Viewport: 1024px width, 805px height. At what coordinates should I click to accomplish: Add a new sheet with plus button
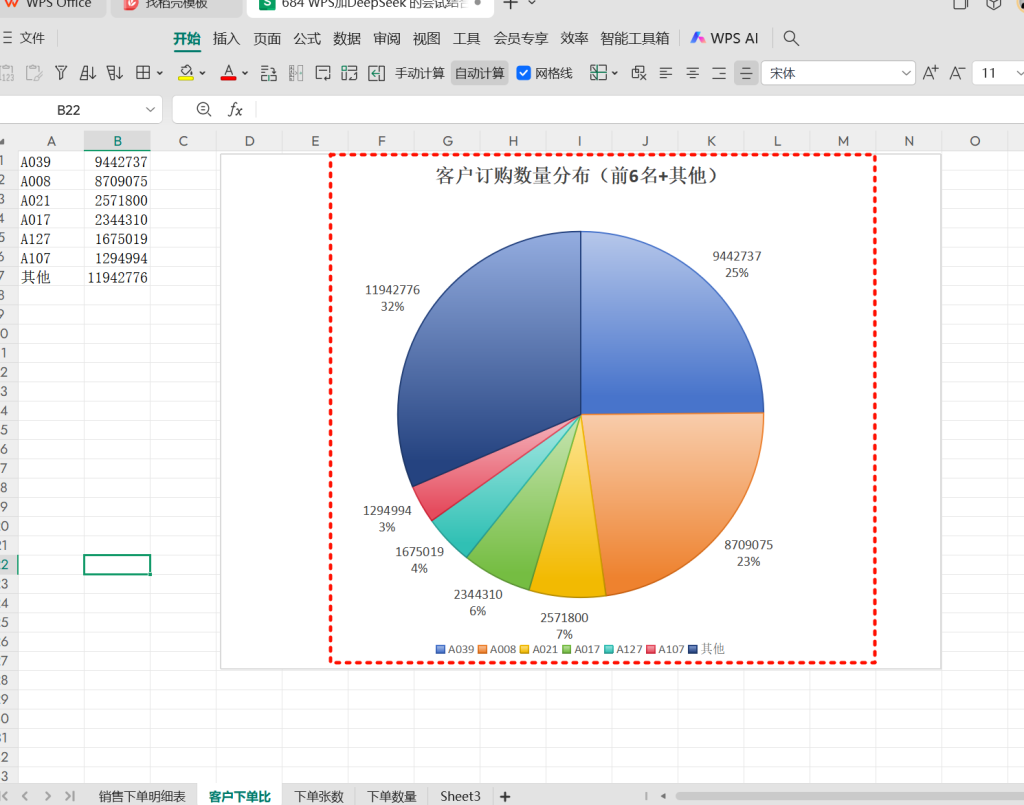tap(505, 797)
